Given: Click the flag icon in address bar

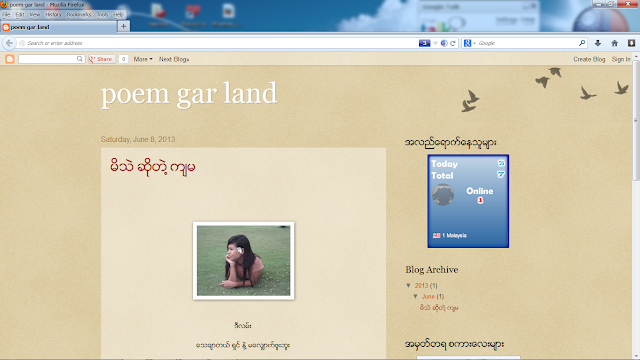Looking at the screenshot, I should pos(424,43).
